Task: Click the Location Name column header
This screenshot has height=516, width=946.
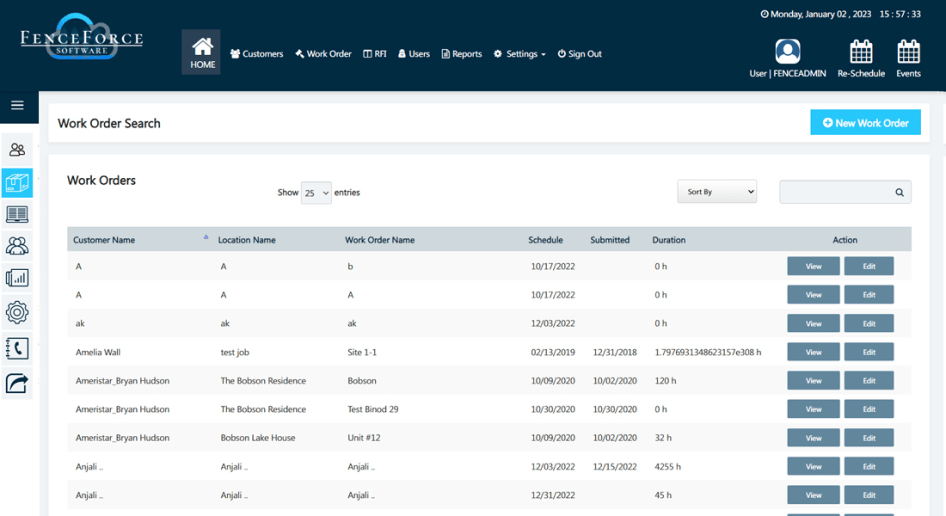Action: point(247,240)
